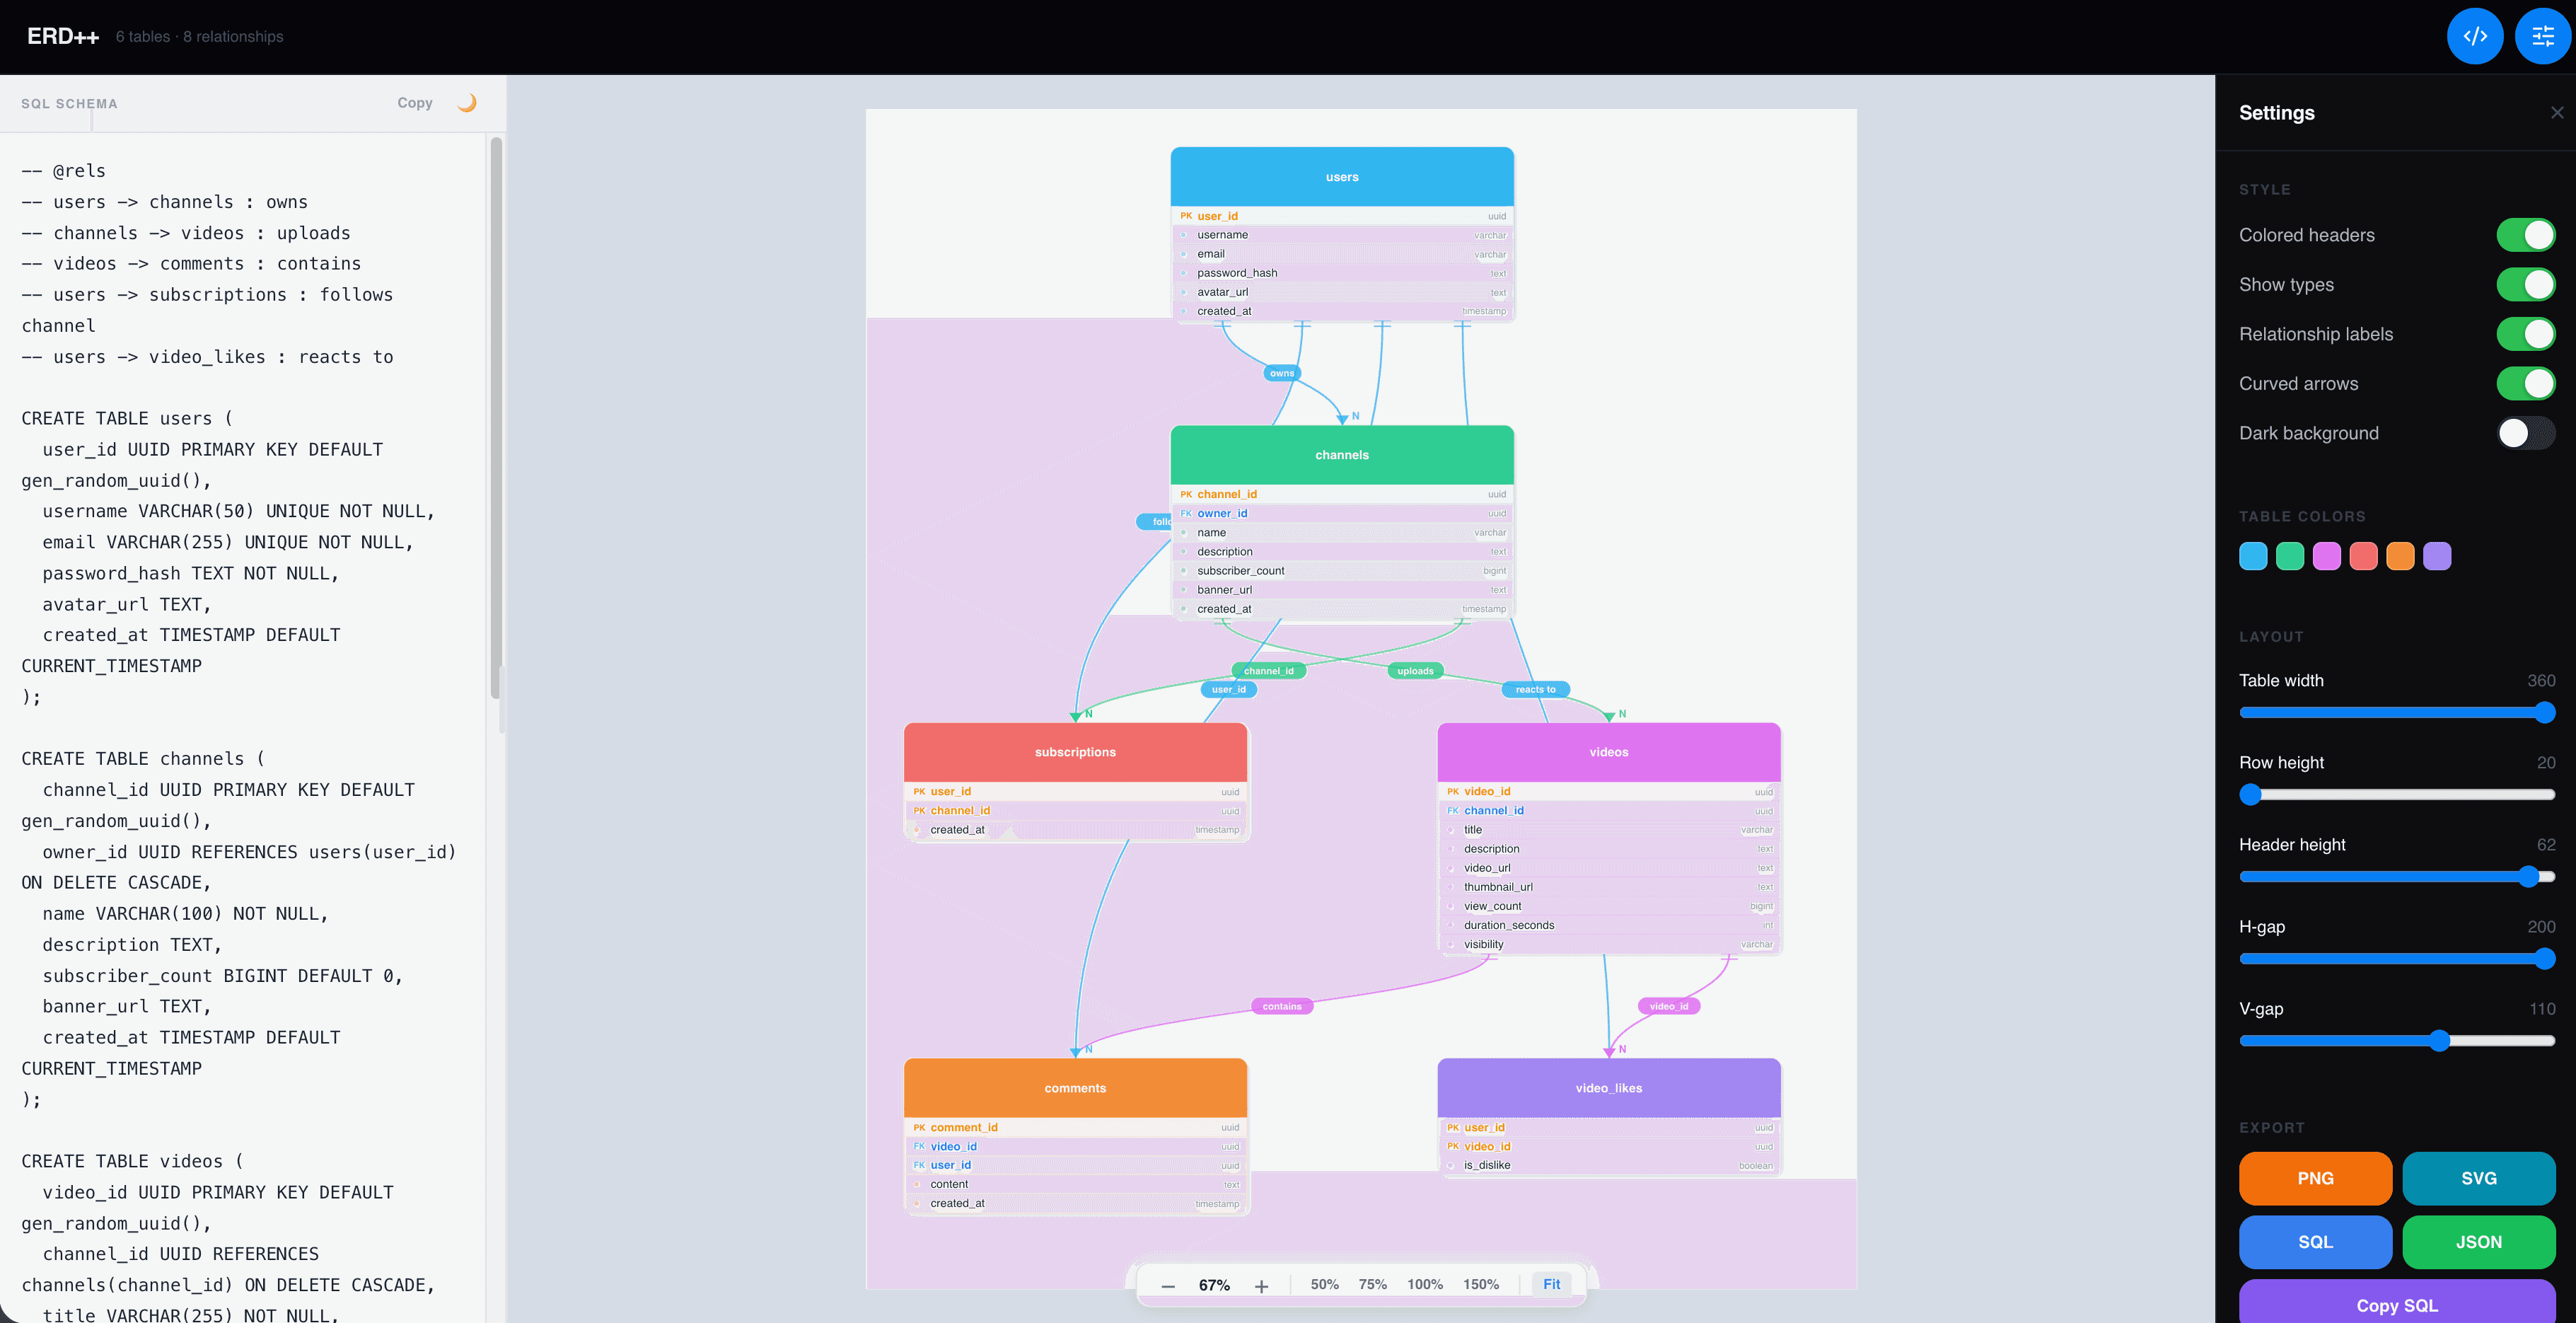Export diagram as SVG
This screenshot has width=2576, height=1323.
[x=2478, y=1178]
